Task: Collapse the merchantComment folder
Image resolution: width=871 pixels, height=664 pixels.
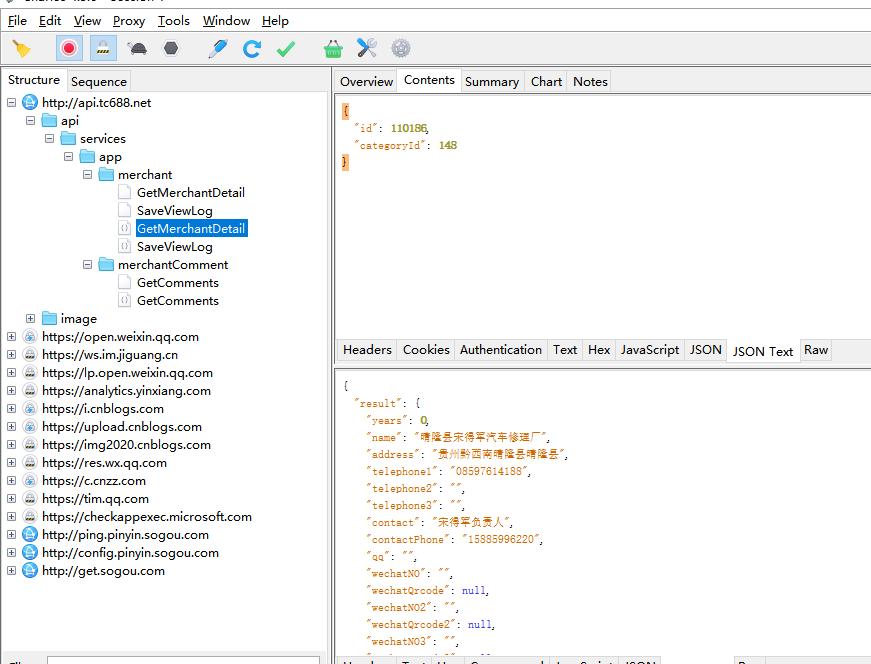Action: pos(87,265)
